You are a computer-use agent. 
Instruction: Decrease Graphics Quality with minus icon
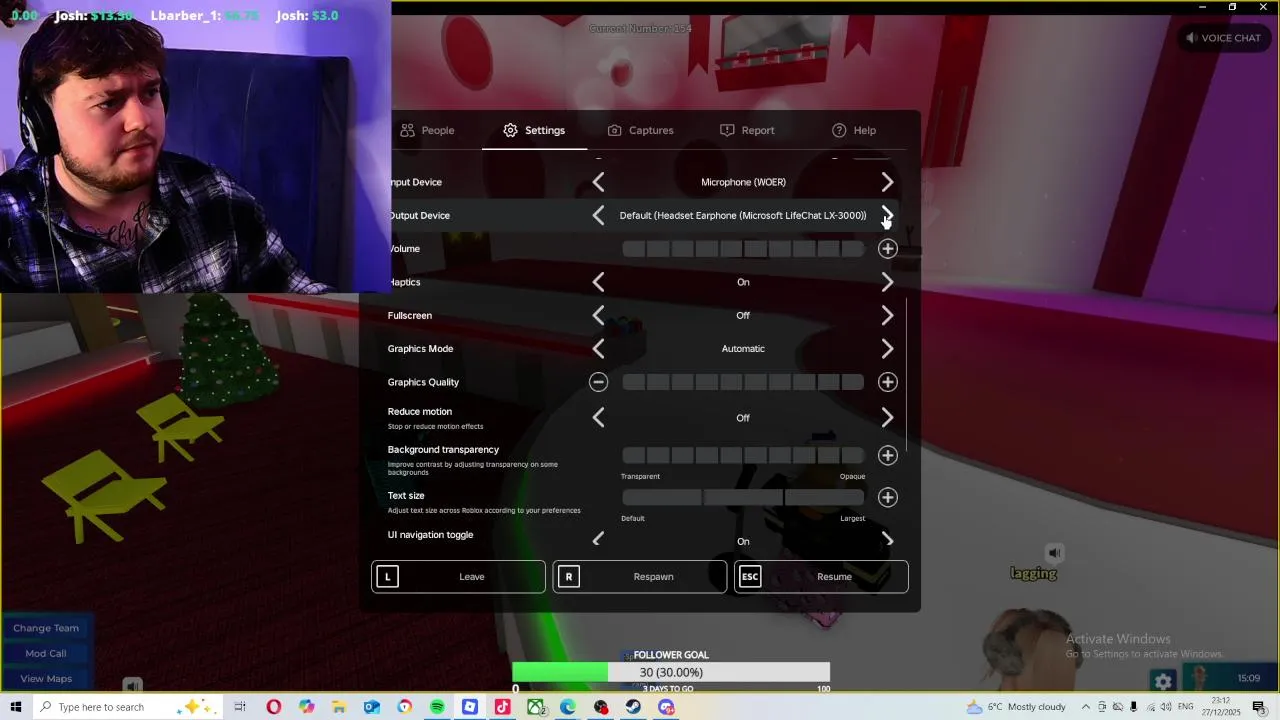[598, 382]
